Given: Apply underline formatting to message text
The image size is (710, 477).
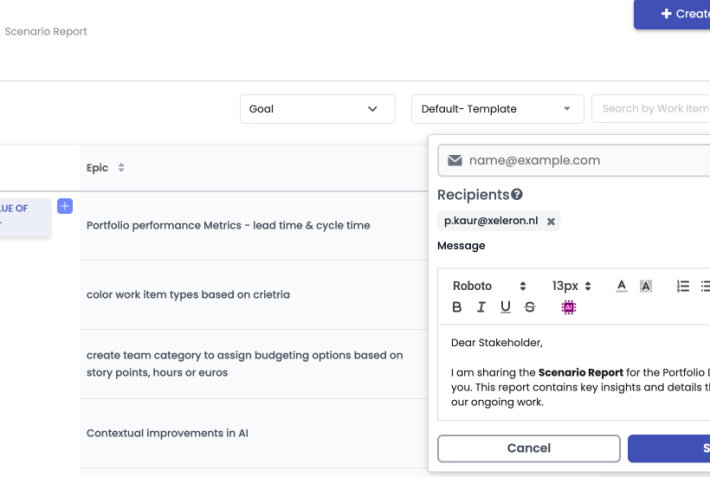Looking at the screenshot, I should pos(505,307).
